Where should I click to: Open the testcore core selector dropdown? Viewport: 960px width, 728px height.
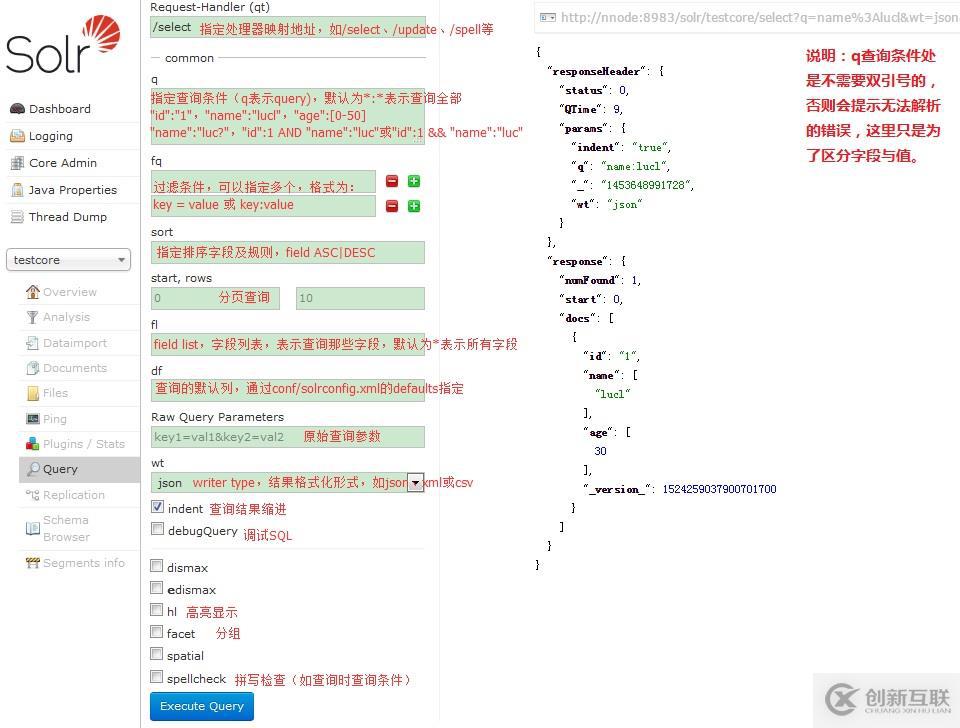[x=69, y=260]
